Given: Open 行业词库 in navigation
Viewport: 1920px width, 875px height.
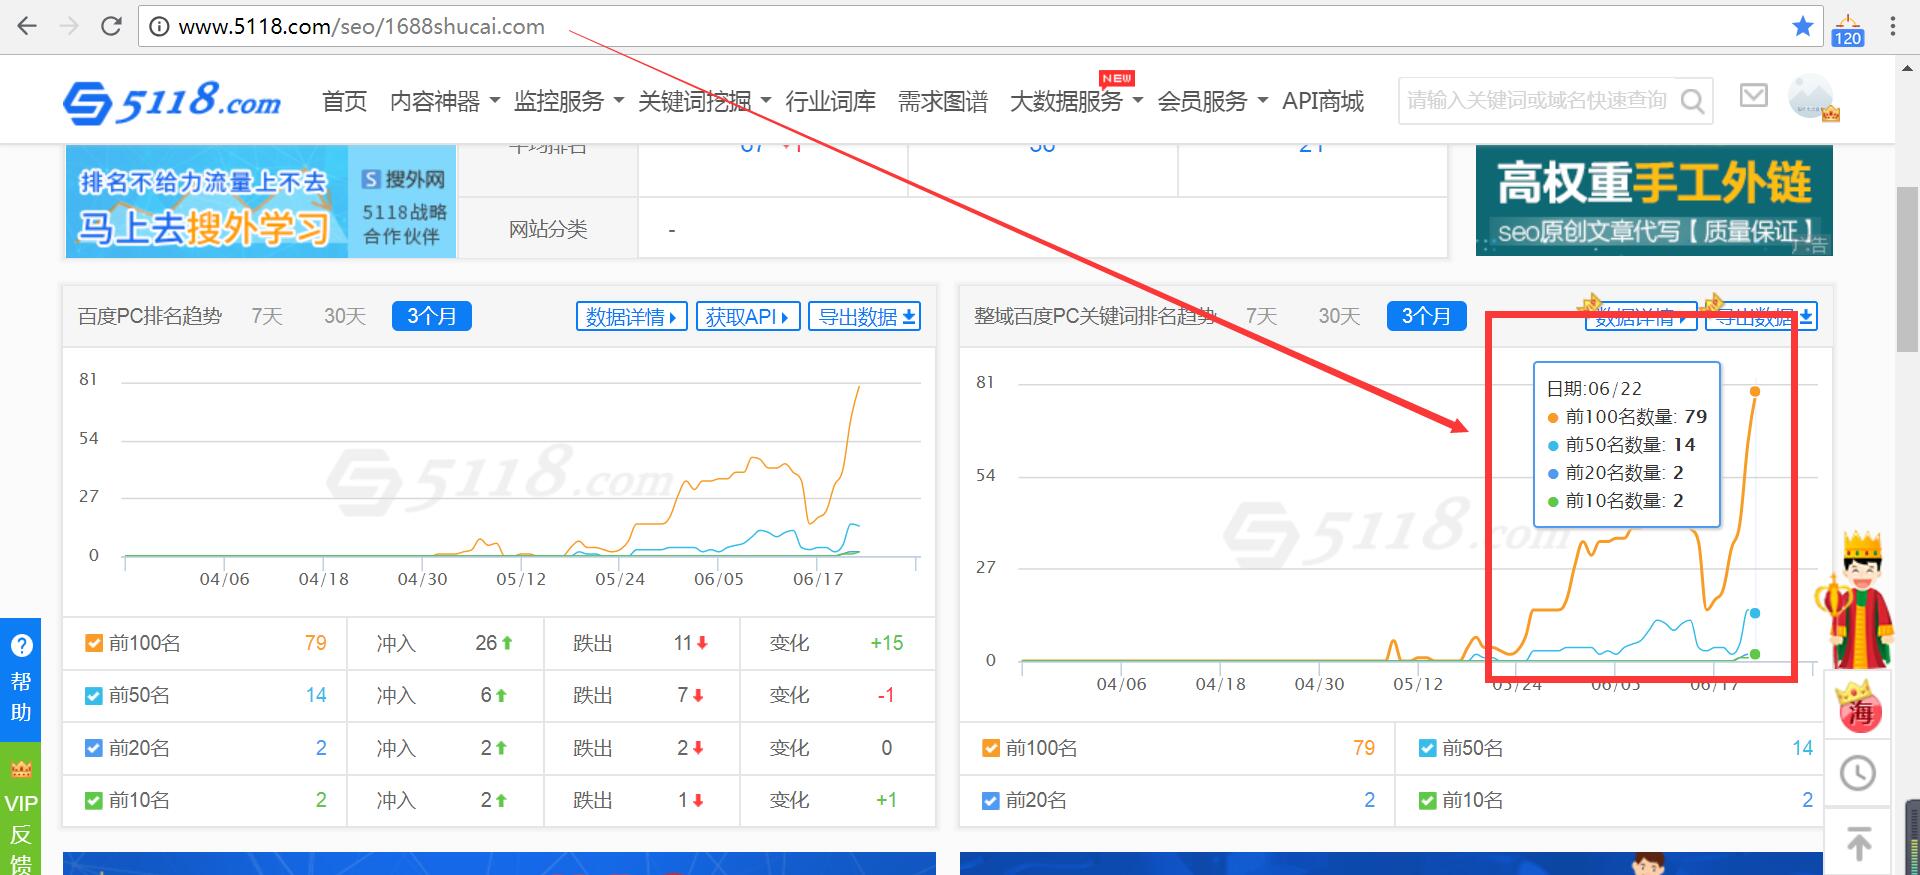Looking at the screenshot, I should [x=831, y=101].
